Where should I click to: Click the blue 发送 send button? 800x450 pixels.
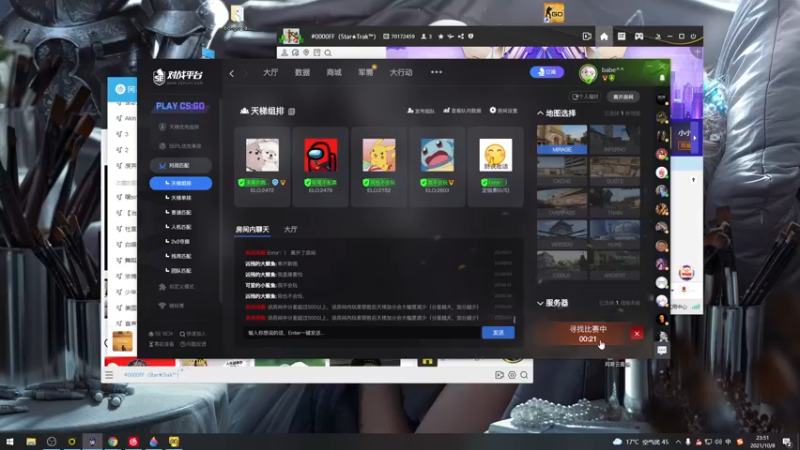[498, 333]
